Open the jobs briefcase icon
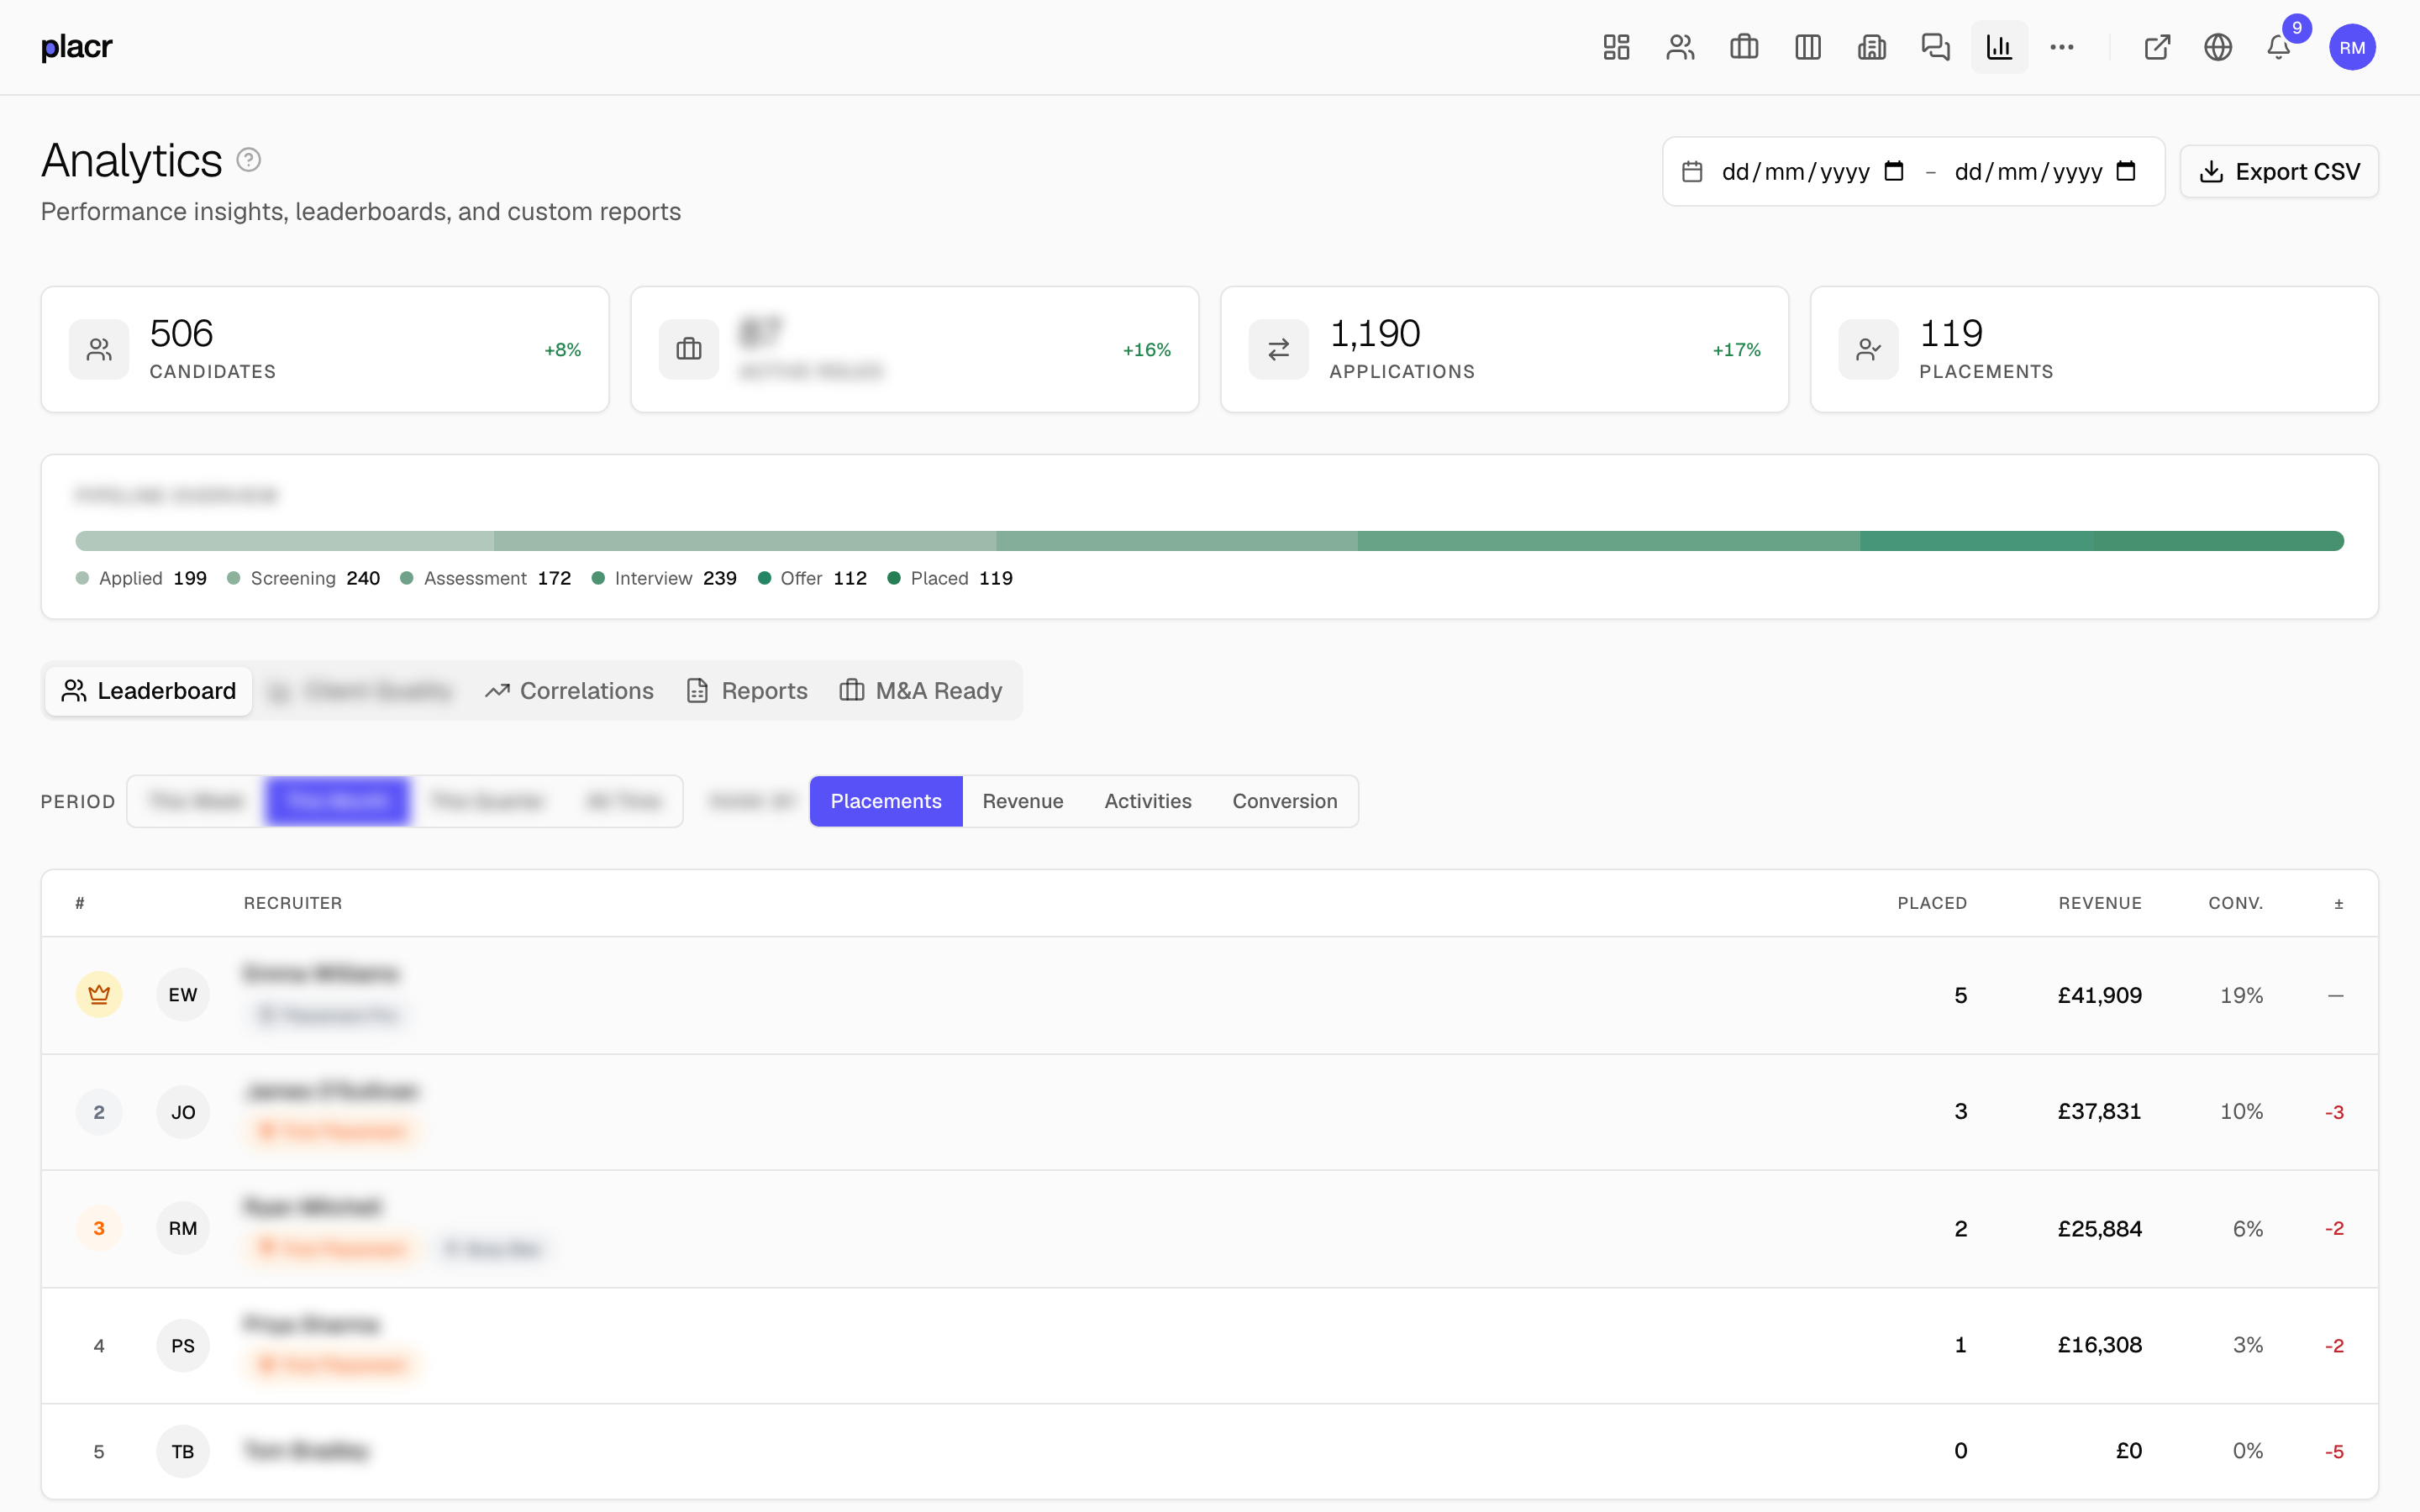The width and height of the screenshot is (2420, 1512). [x=1744, y=47]
